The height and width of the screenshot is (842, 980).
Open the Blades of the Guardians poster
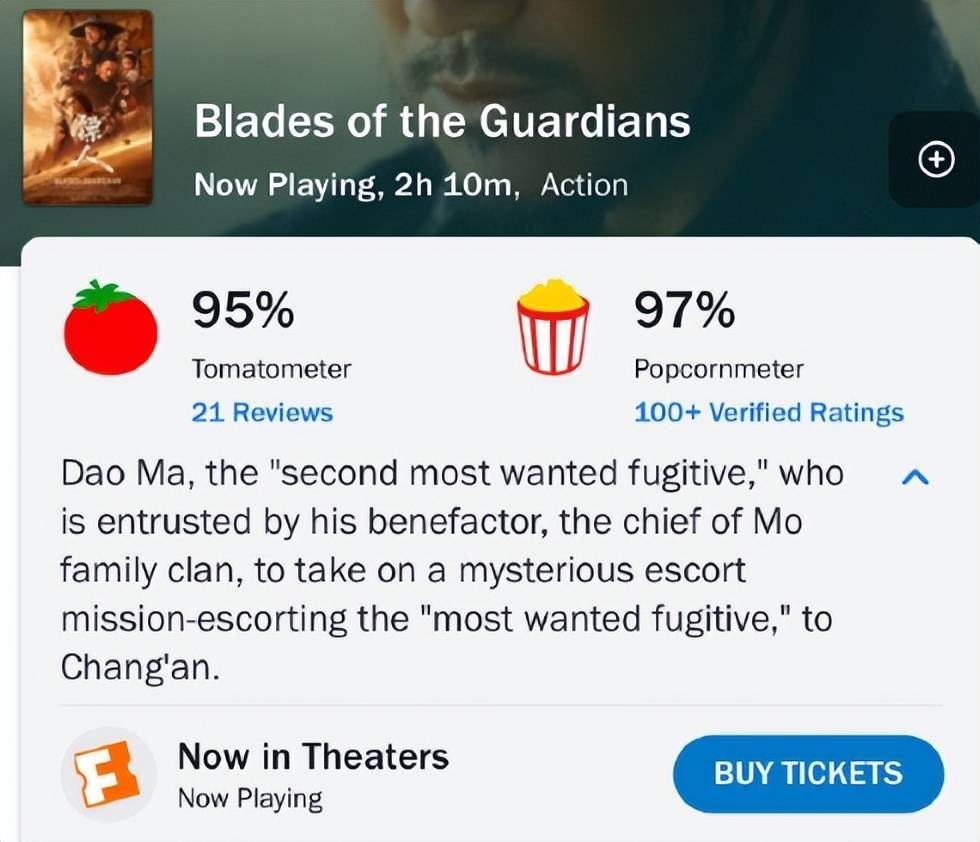tap(87, 107)
